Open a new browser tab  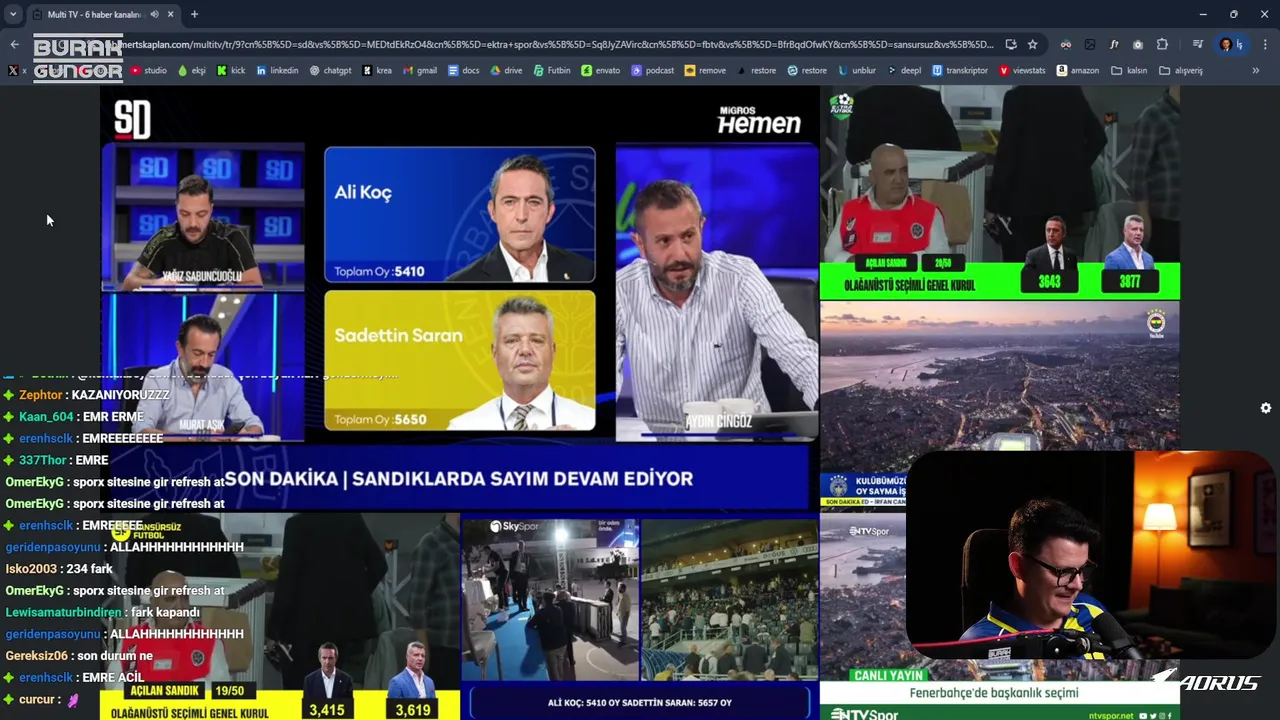(x=194, y=14)
